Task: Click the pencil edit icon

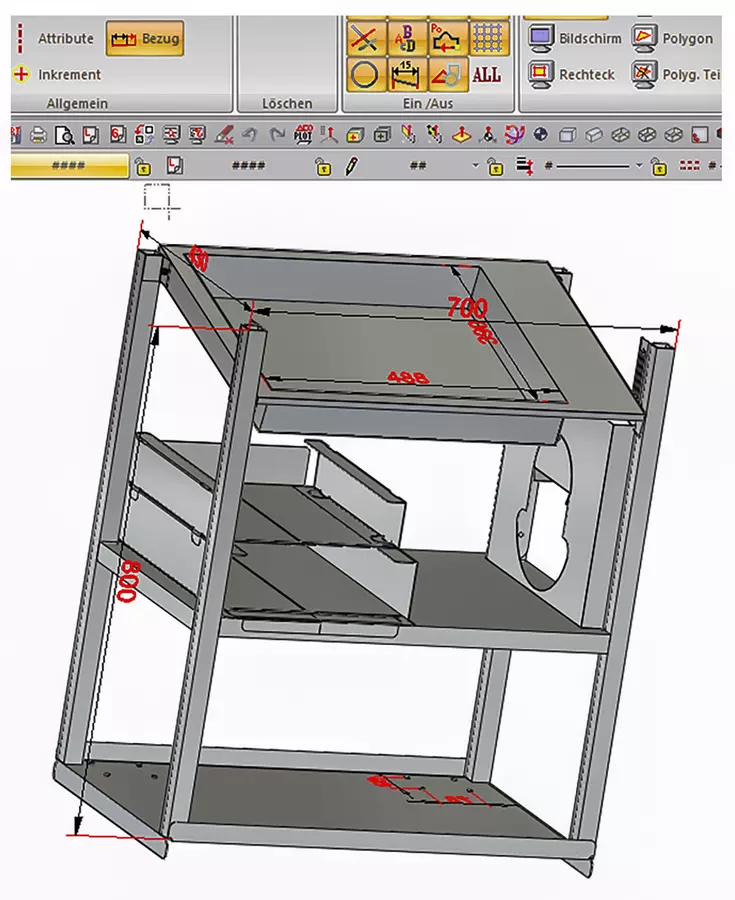Action: [x=352, y=166]
